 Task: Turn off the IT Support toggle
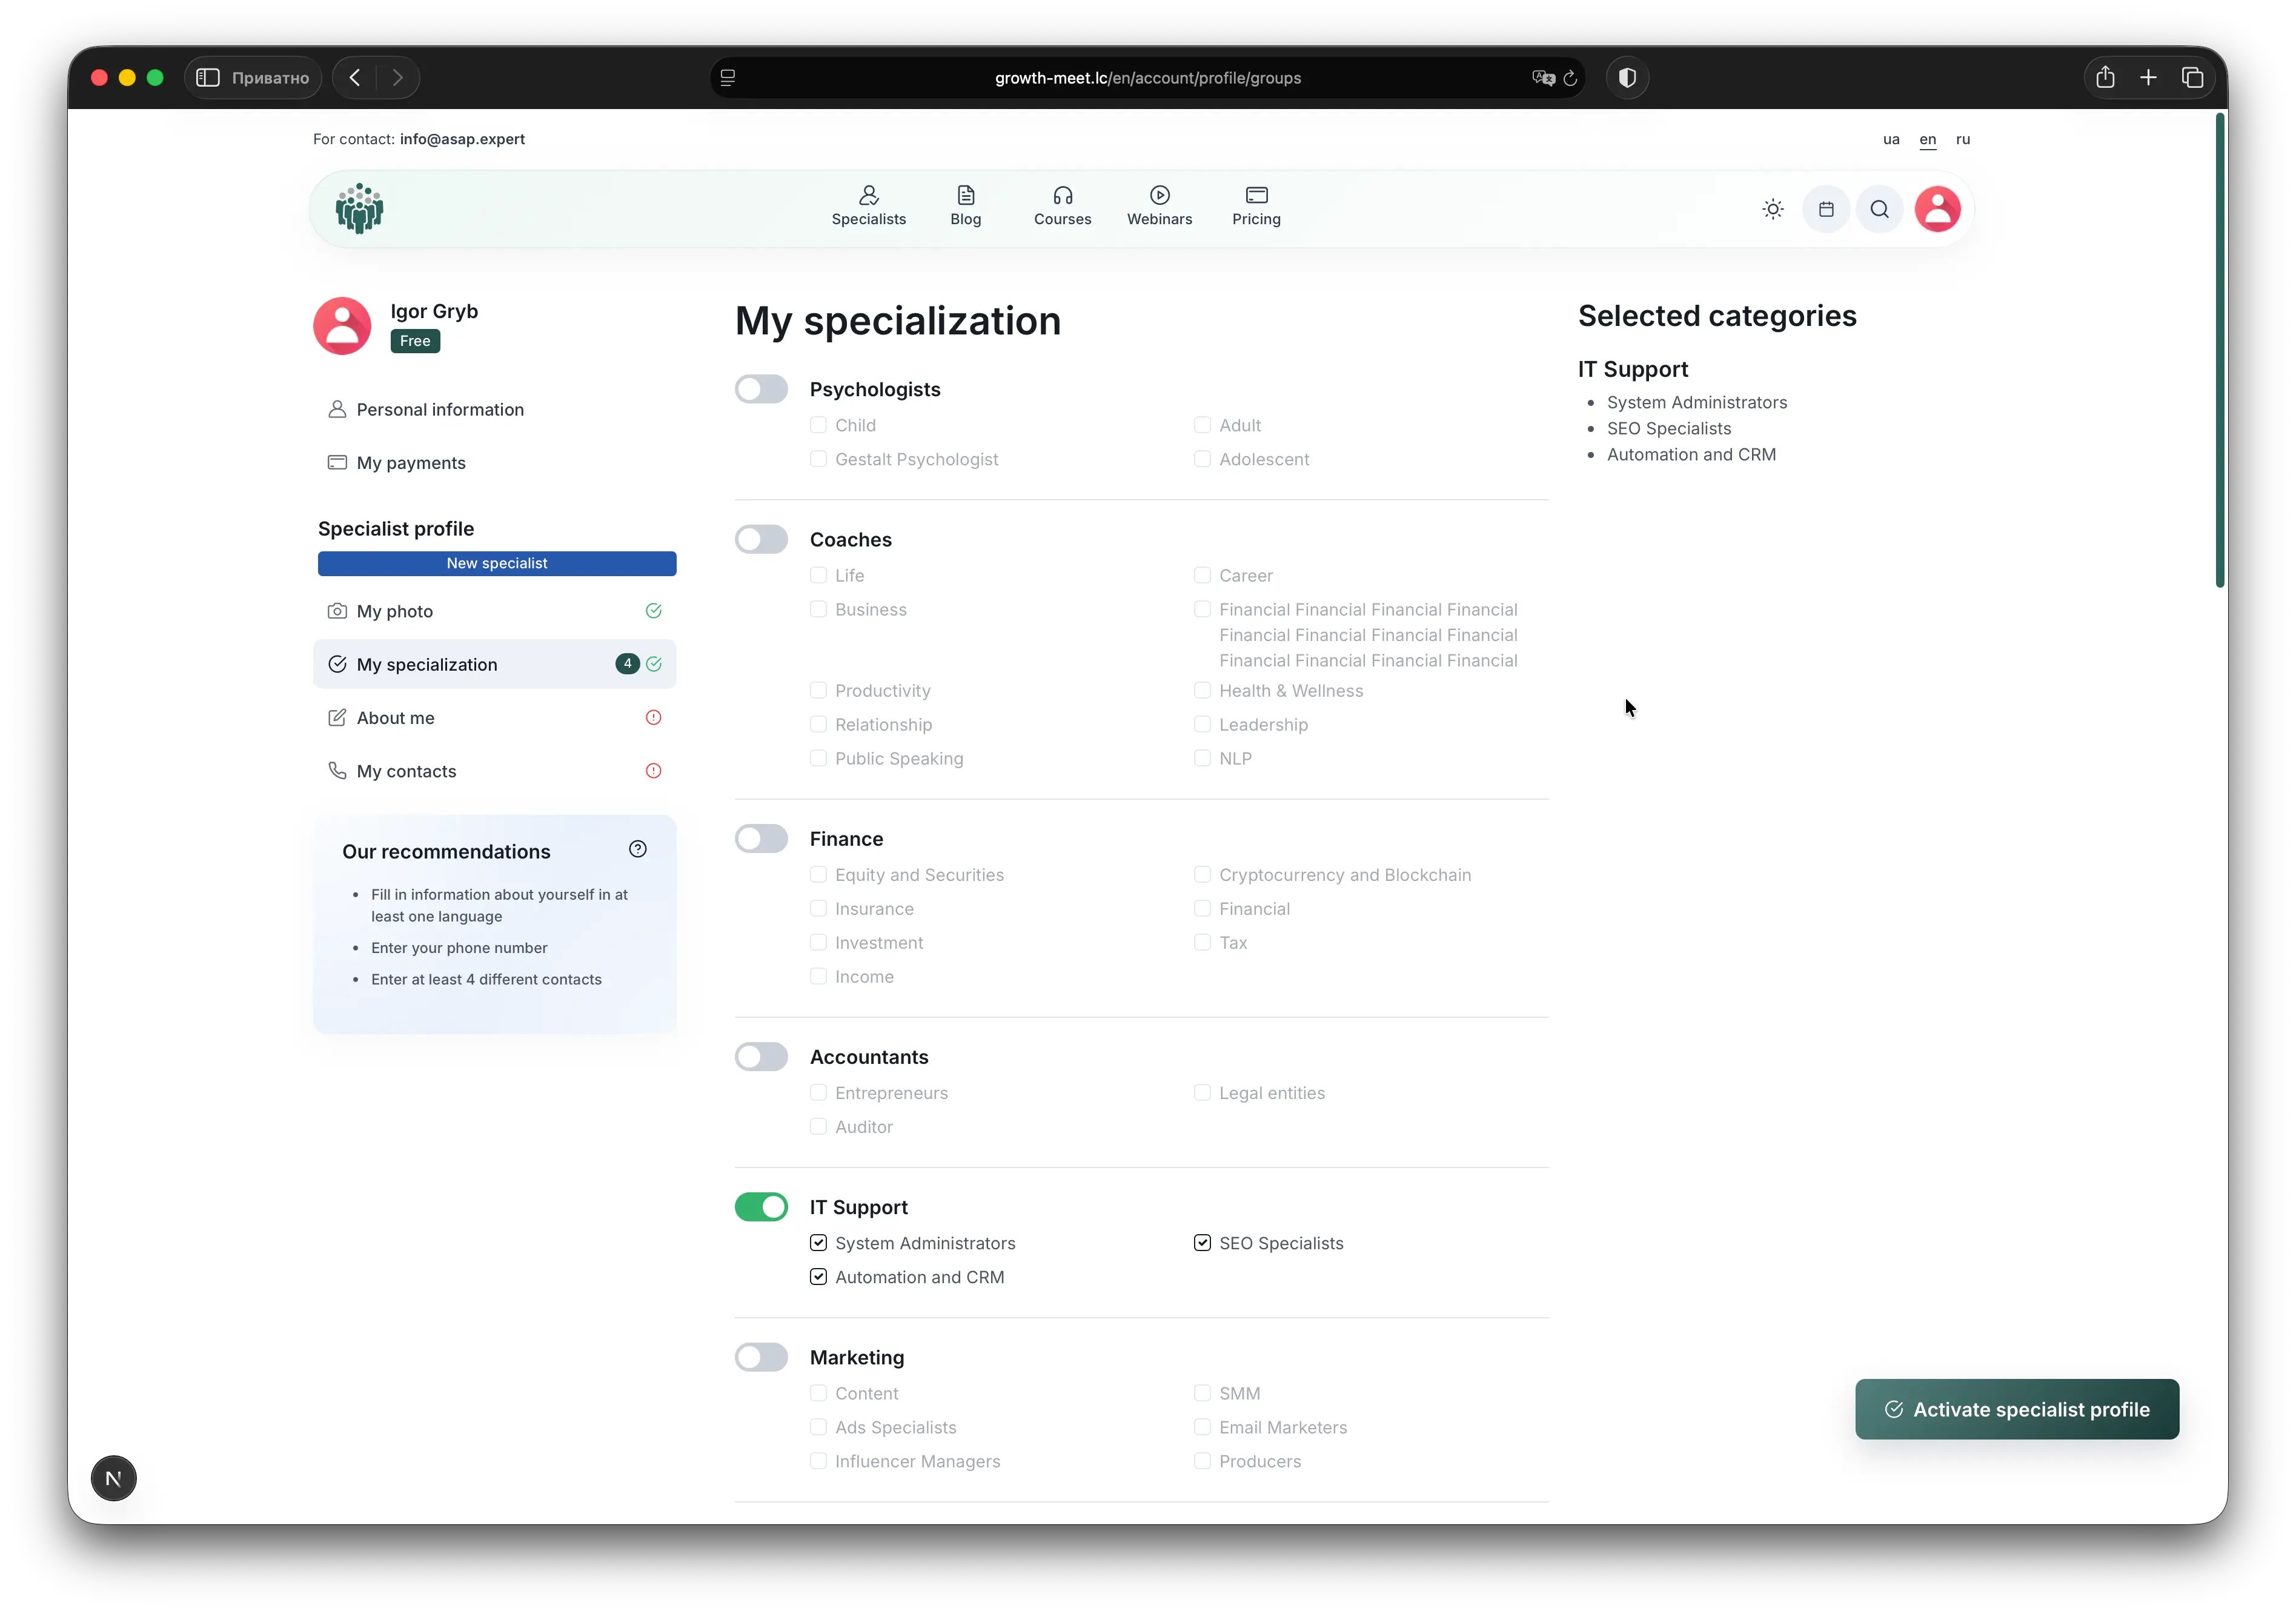tap(761, 1207)
